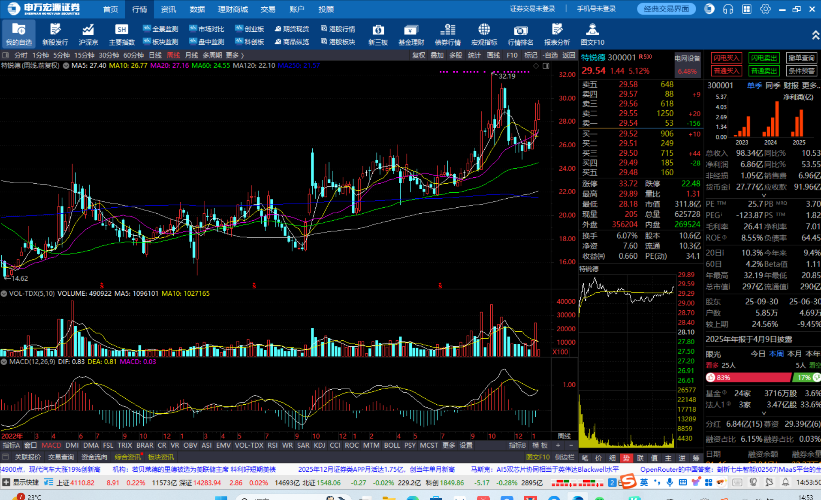Click 闪电卖出 button

[x=763, y=58]
